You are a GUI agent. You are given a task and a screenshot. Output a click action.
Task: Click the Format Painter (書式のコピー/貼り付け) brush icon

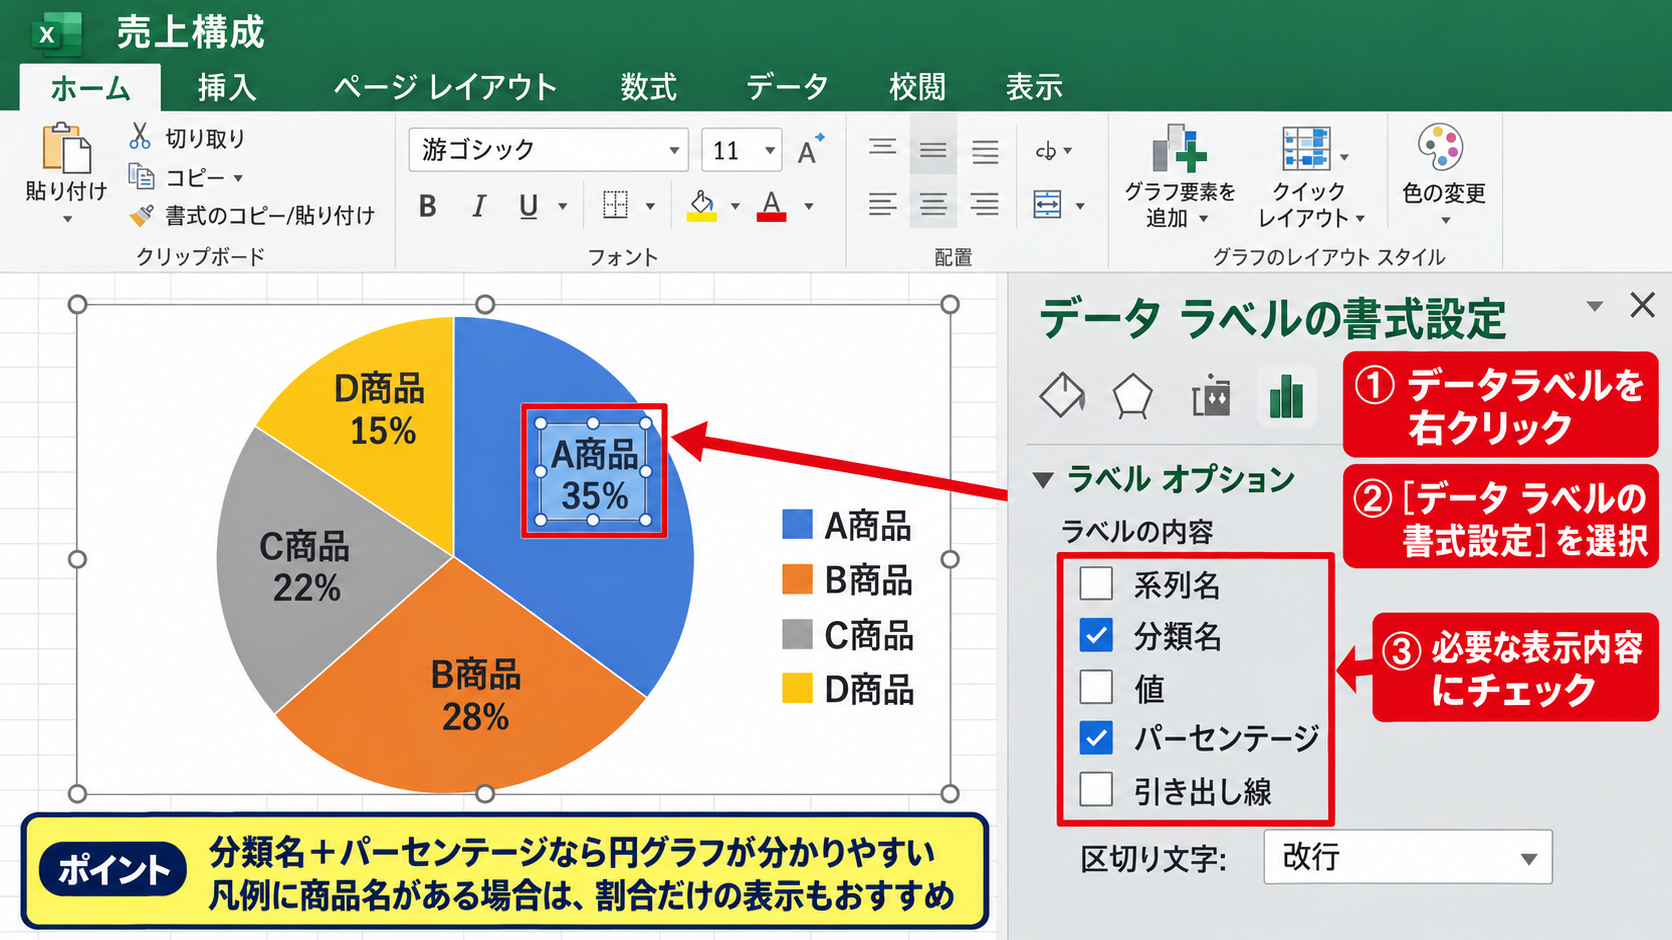pos(142,215)
